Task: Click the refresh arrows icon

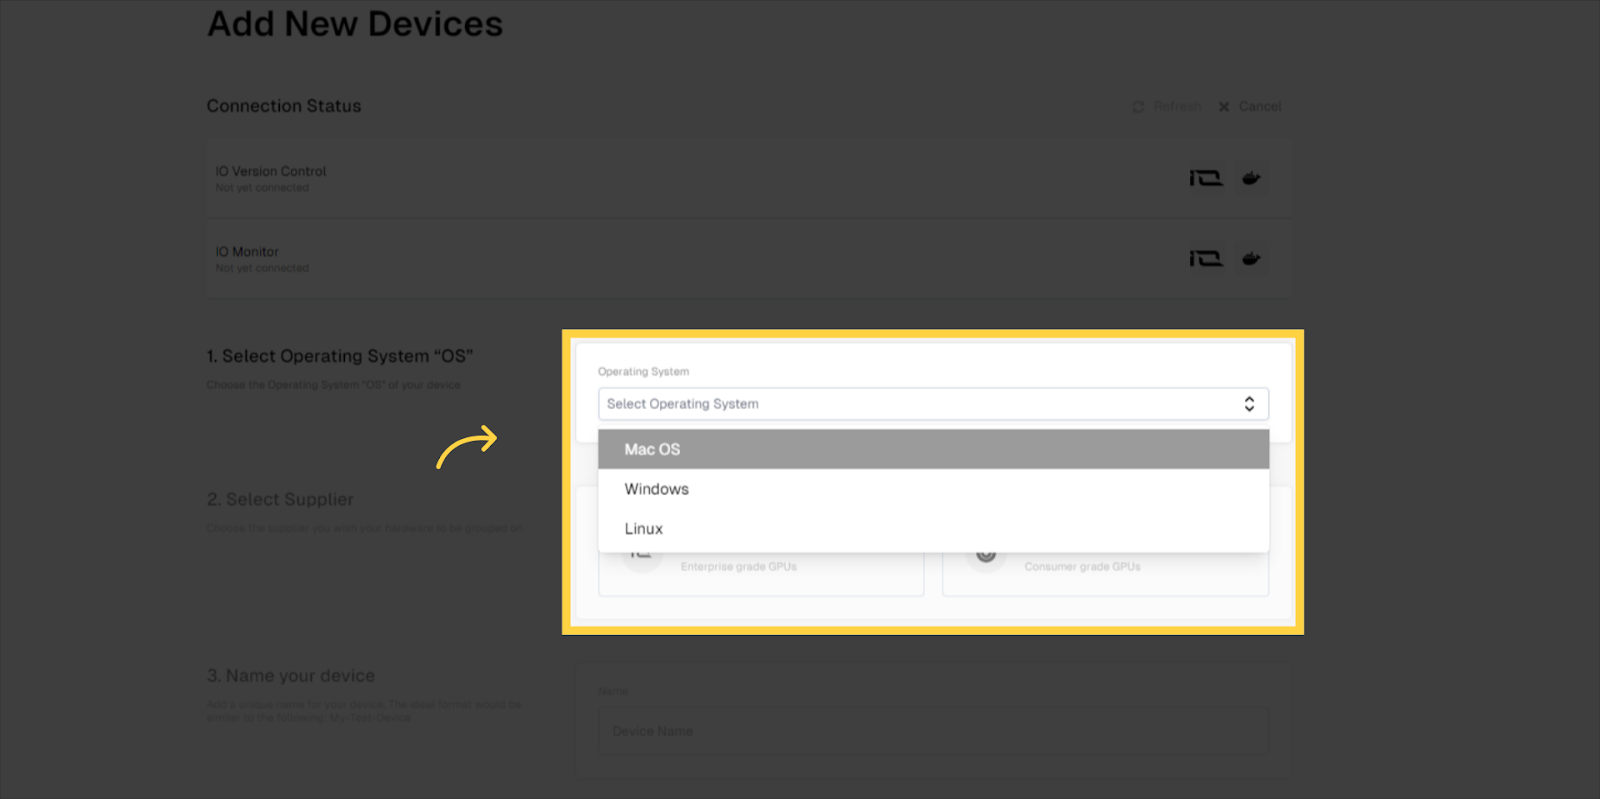Action: click(x=1138, y=107)
